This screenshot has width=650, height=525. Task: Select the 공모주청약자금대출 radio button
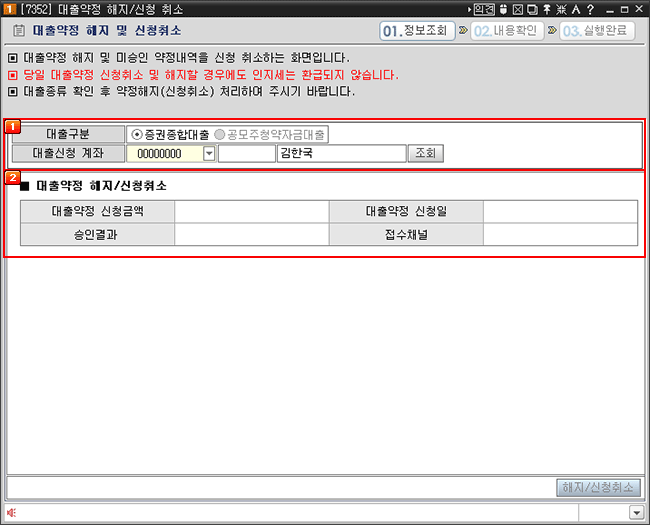(219, 134)
